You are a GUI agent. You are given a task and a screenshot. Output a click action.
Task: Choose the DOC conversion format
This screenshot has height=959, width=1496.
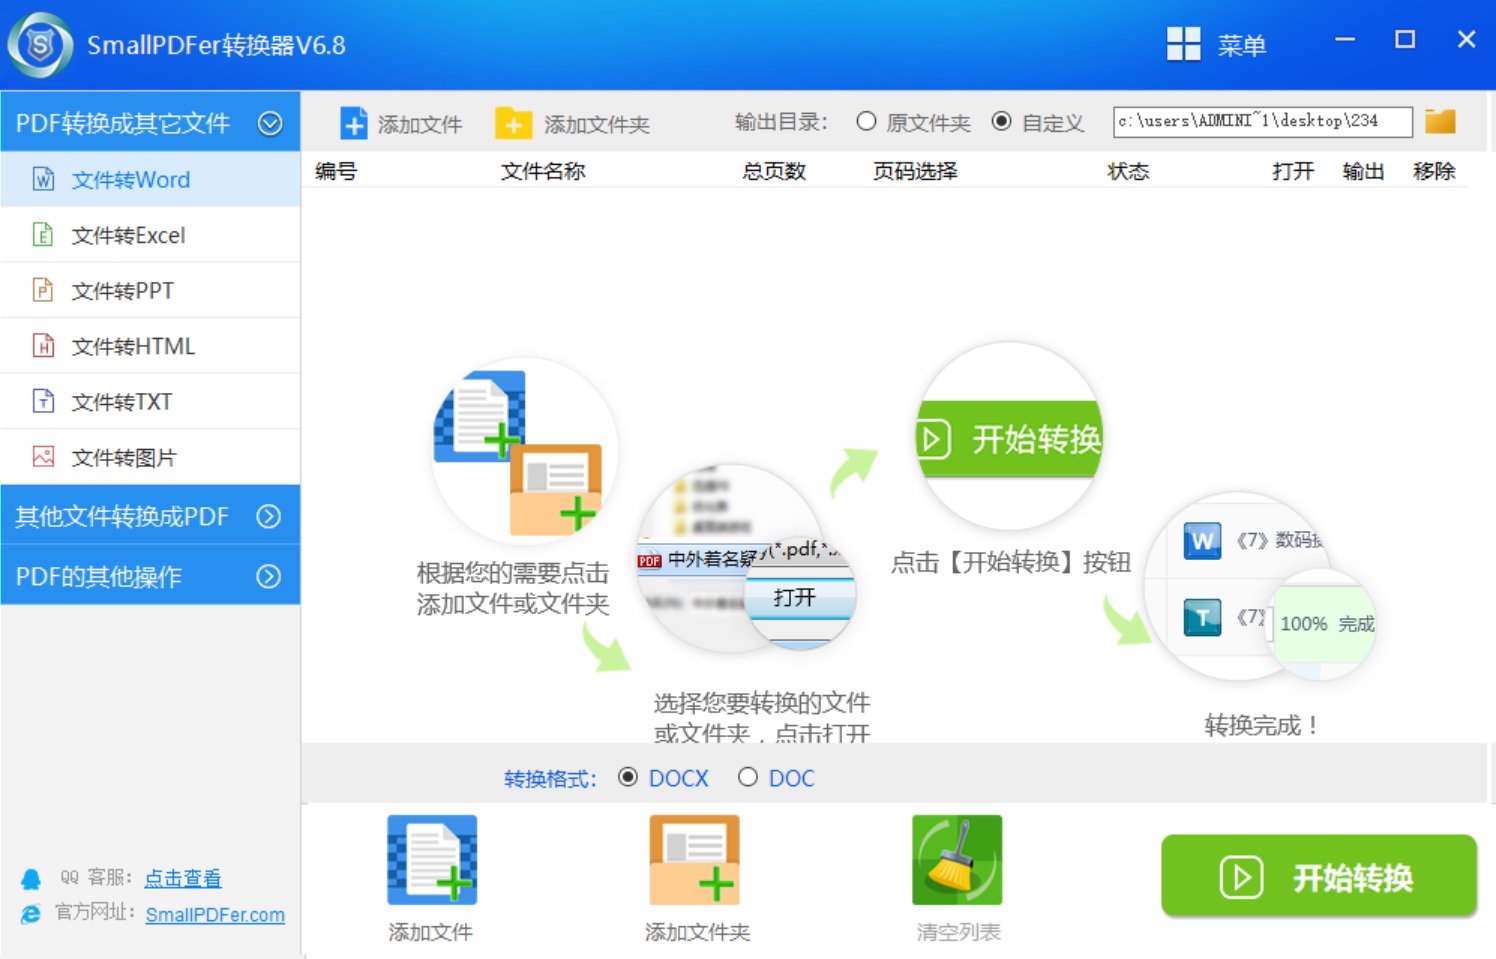(748, 777)
